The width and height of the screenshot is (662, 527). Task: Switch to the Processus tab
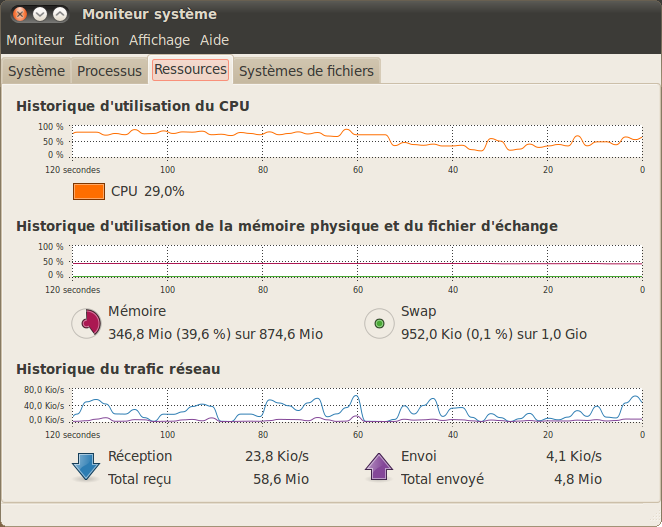pos(109,71)
